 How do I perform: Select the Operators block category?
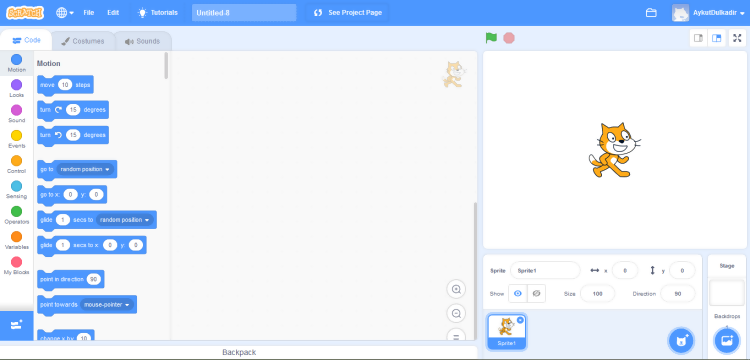click(x=16, y=215)
